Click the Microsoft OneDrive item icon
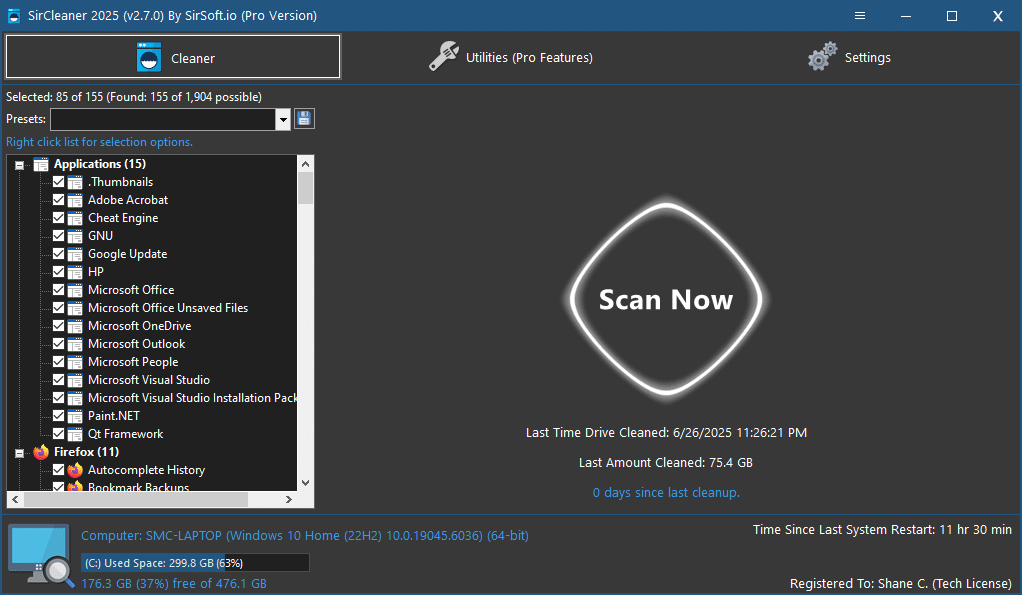The image size is (1022, 595). [75, 326]
